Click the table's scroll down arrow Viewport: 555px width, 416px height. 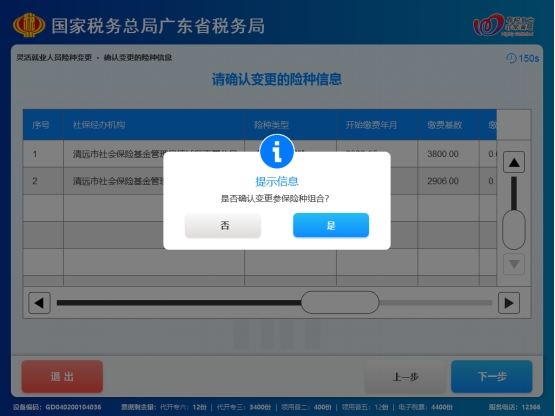[514, 264]
